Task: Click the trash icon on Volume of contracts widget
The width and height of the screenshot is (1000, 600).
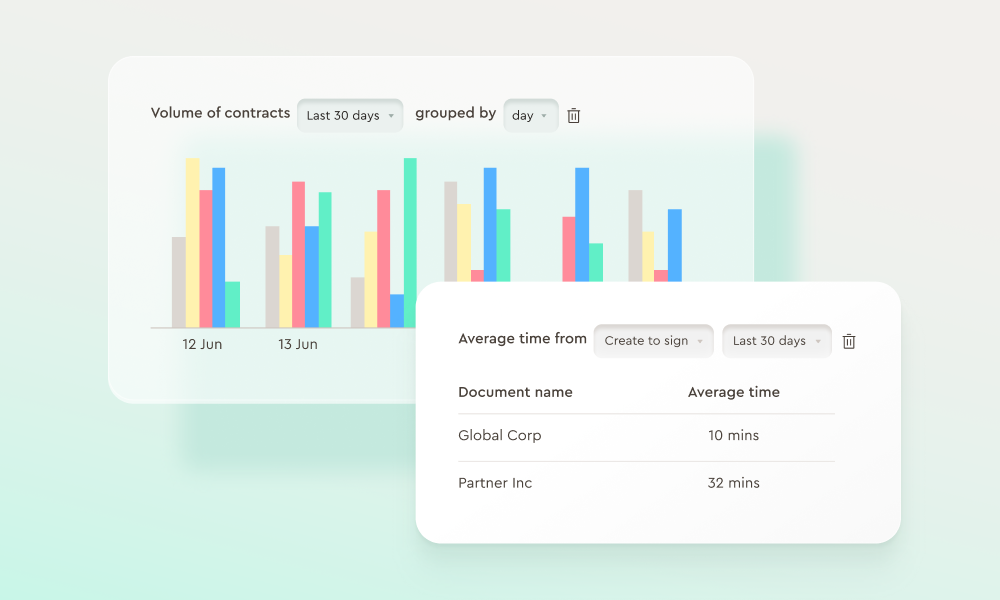Action: point(573,115)
